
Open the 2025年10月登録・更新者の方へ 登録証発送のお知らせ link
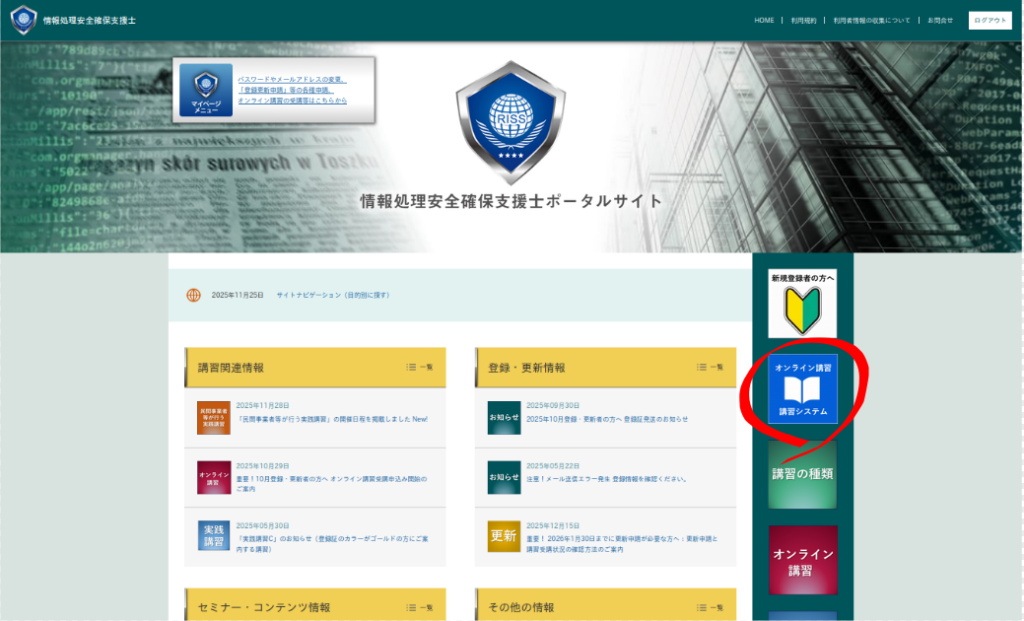pyautogui.click(x=607, y=419)
